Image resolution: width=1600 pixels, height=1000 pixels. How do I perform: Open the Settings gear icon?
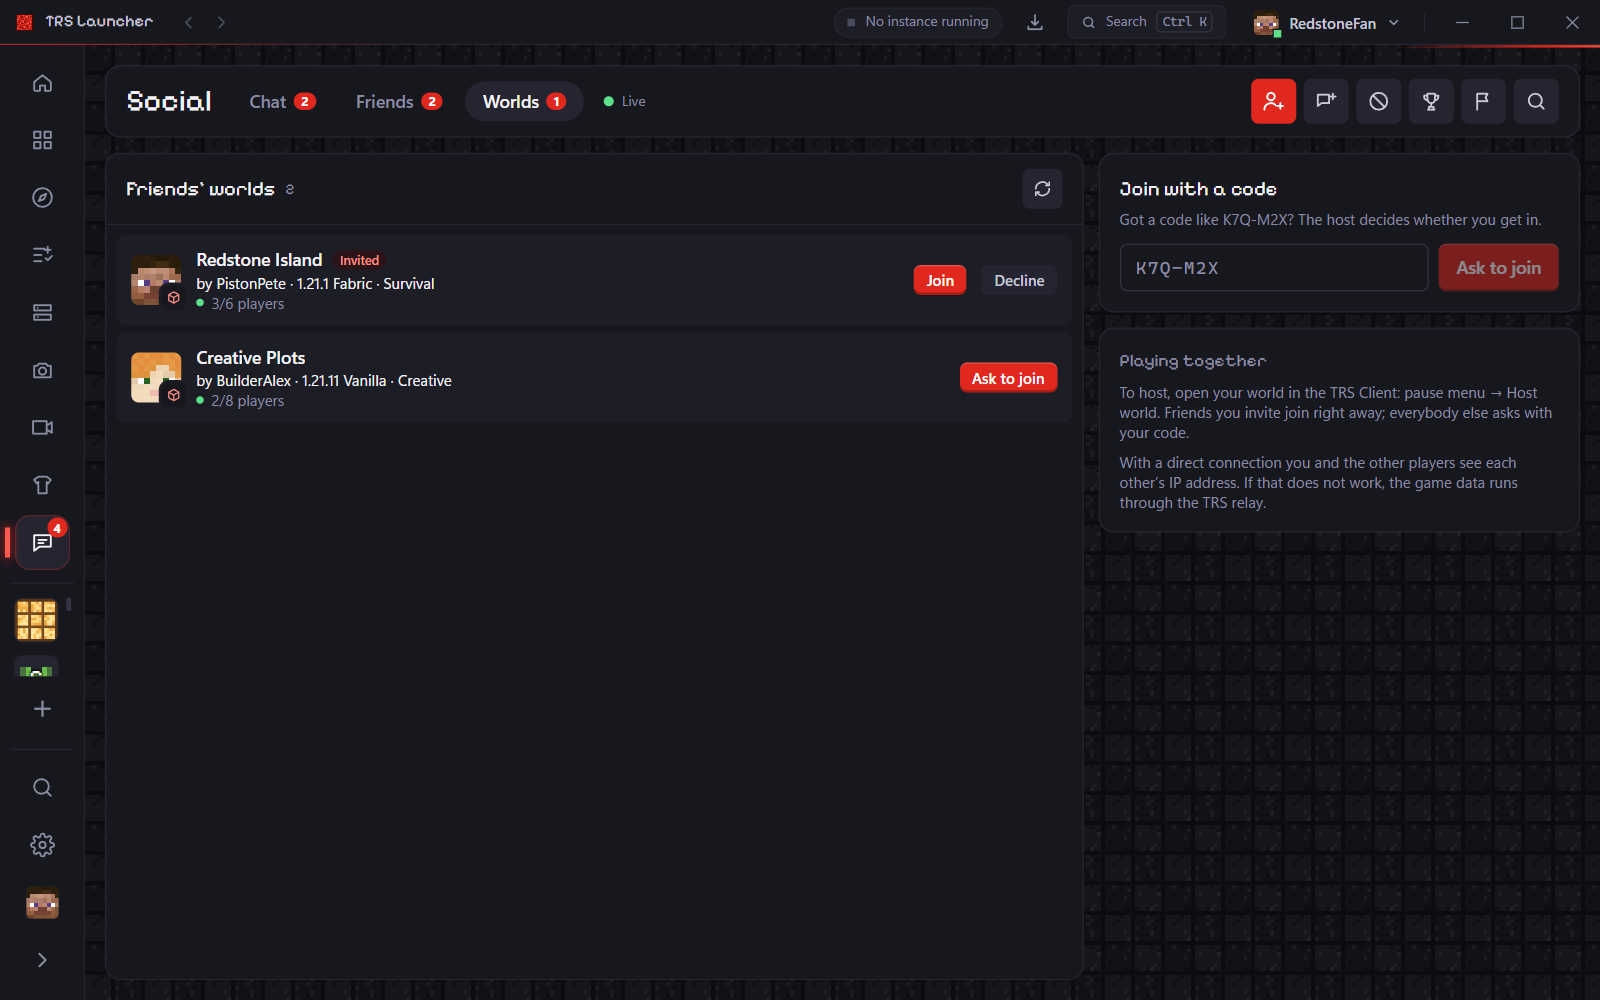42,845
